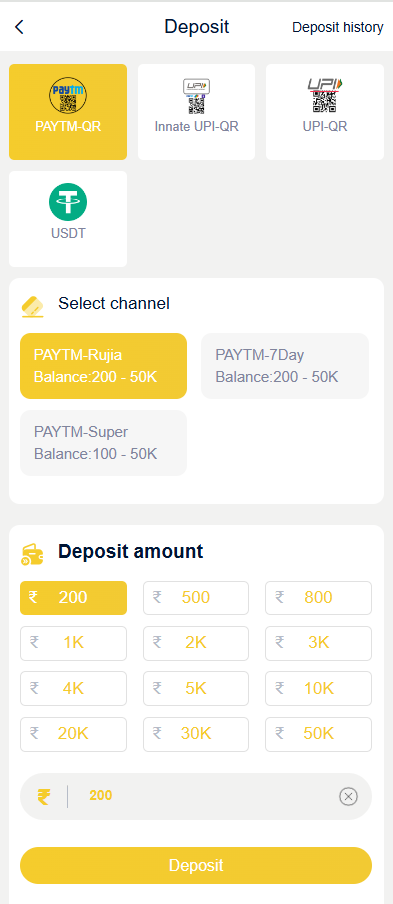Select the ₹1K amount chip

[x=73, y=643]
